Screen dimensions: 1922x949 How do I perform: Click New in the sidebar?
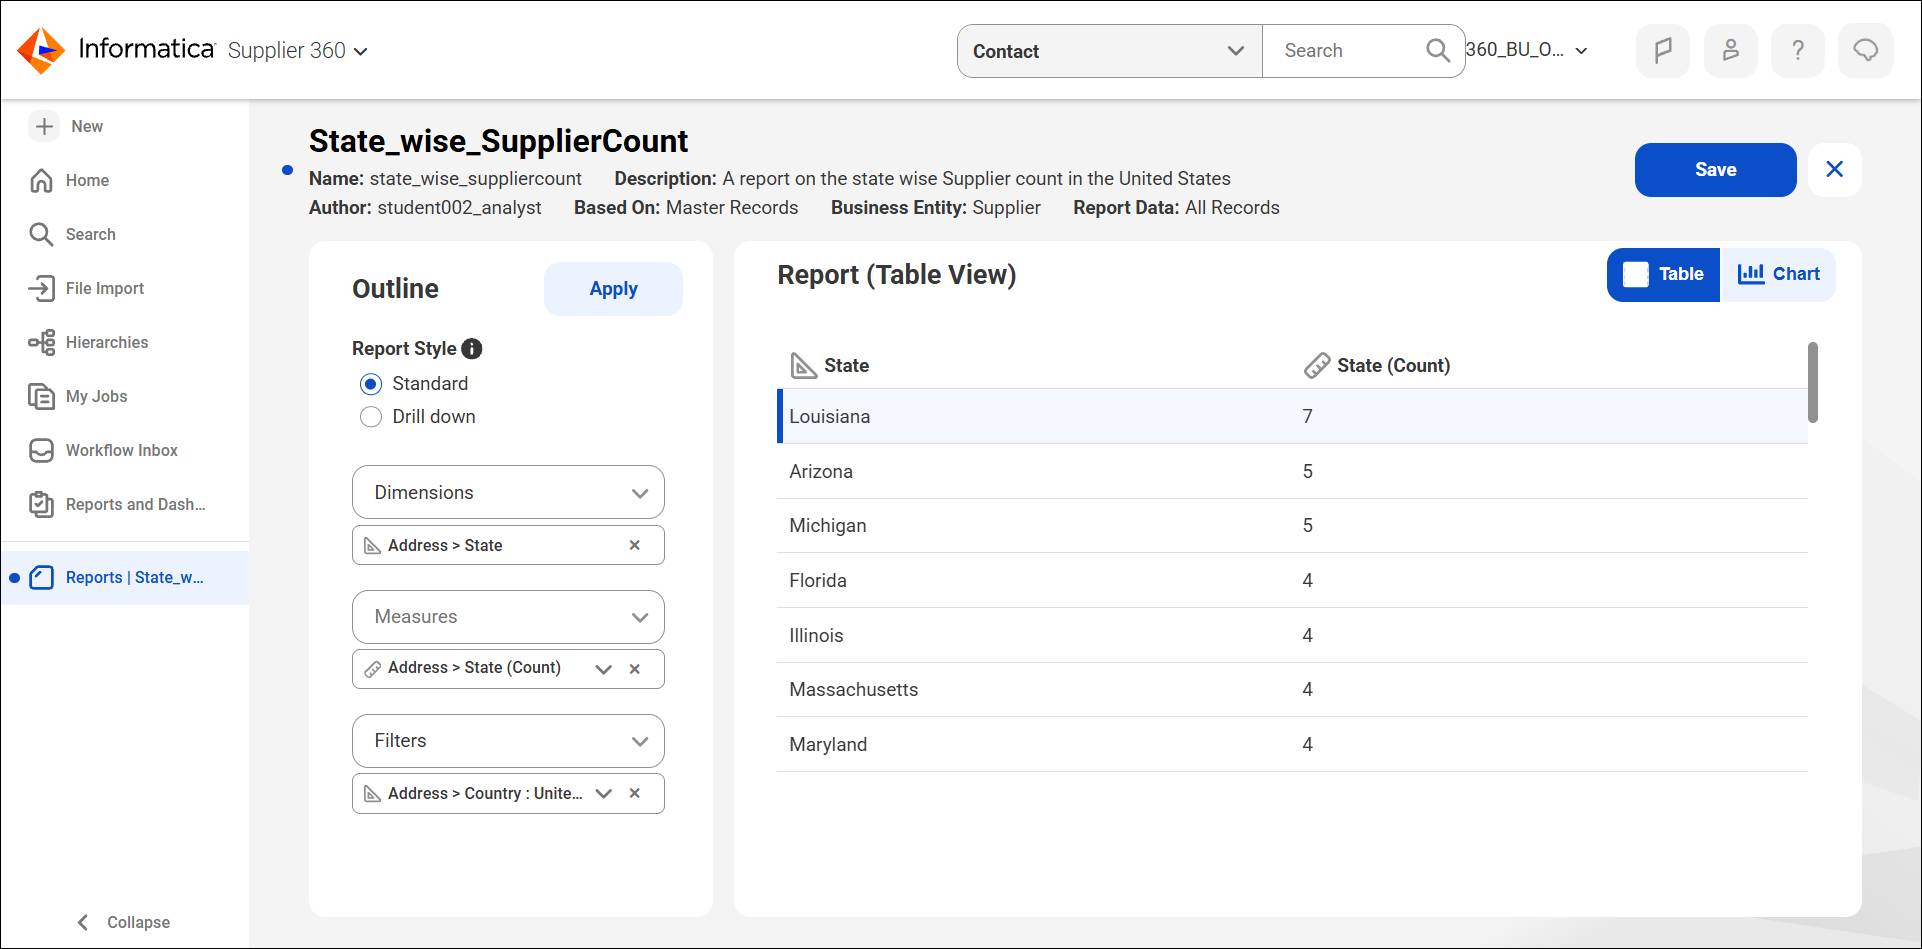(87, 126)
